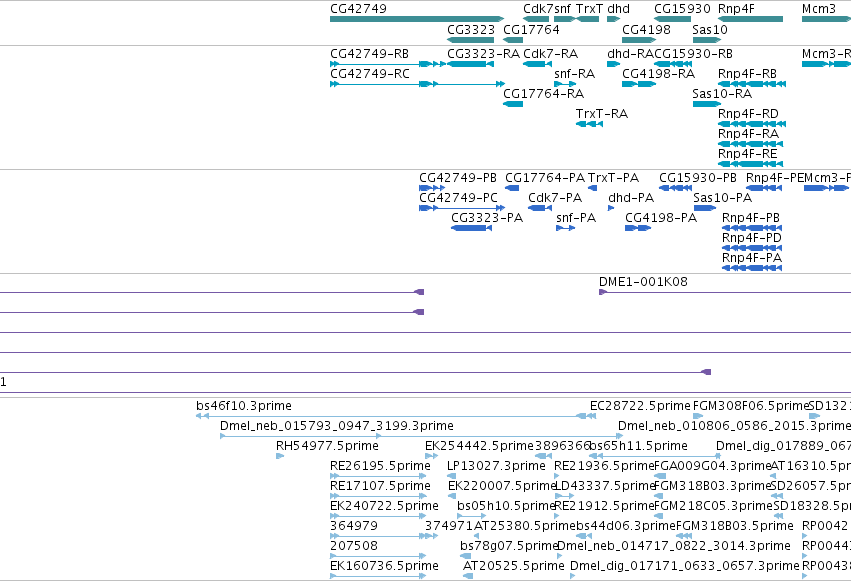This screenshot has height=581, width=851.
Task: Select the Rnp4F-RA transcript
Action: pos(751,144)
